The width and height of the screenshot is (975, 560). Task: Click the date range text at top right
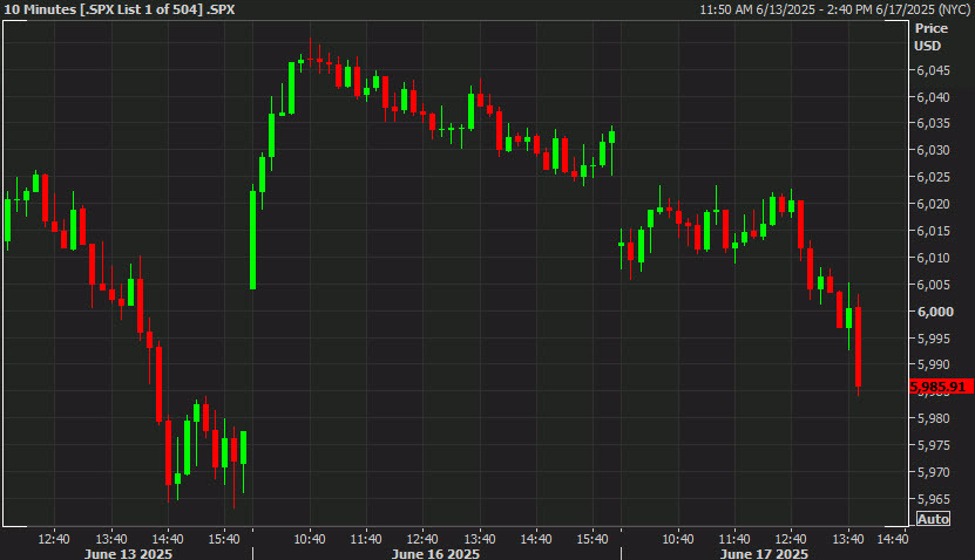pos(834,9)
